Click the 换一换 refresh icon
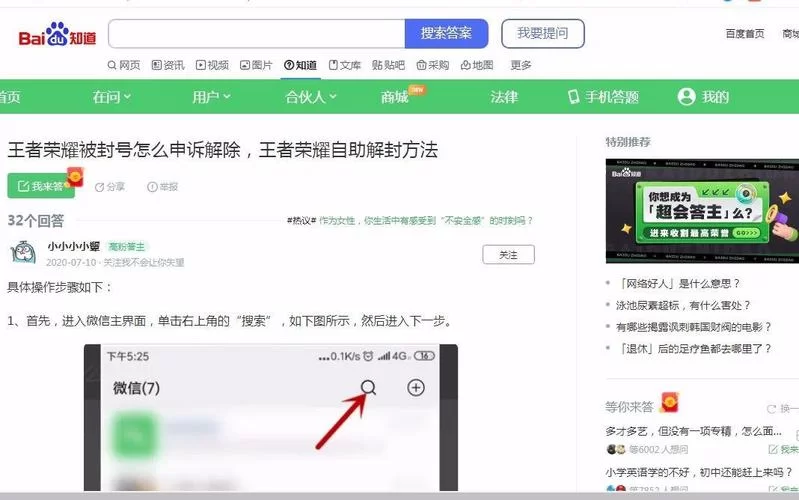 click(771, 409)
